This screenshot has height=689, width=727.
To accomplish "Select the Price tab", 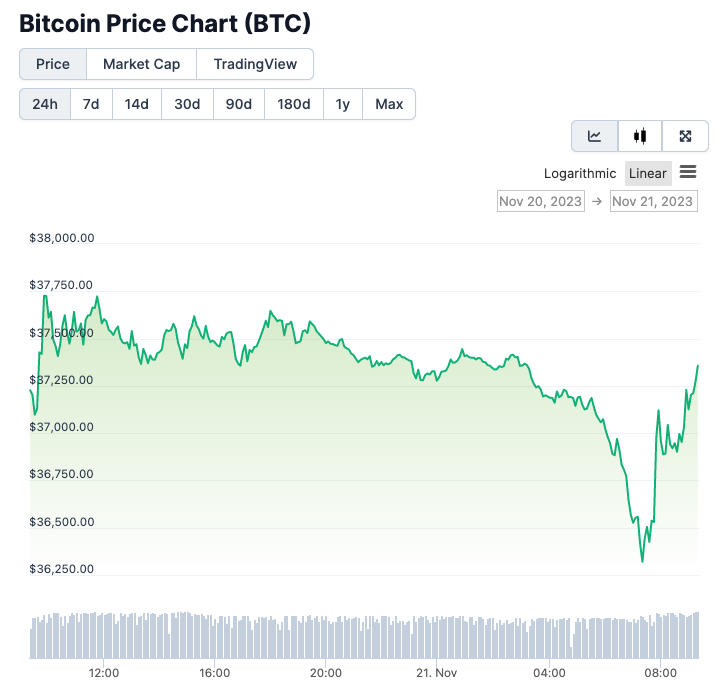I will [x=53, y=64].
